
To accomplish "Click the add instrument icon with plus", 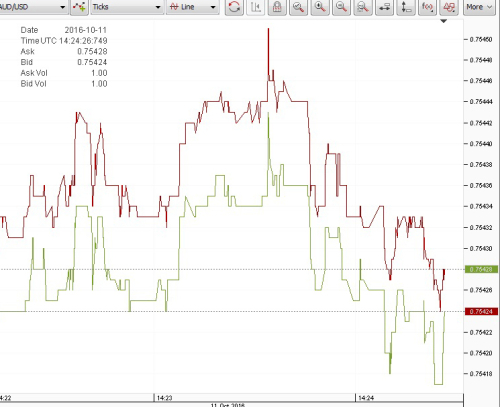I will [x=79, y=7].
